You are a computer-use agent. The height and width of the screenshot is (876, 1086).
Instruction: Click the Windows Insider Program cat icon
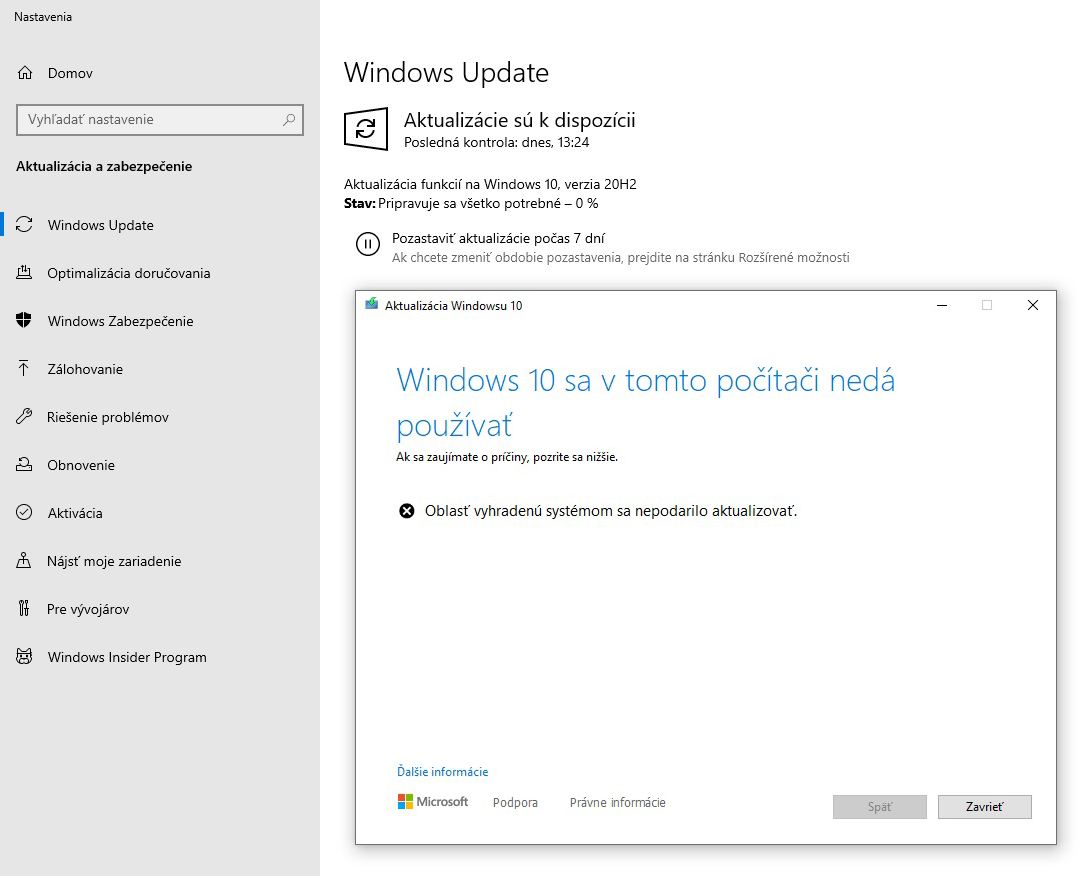coord(24,656)
